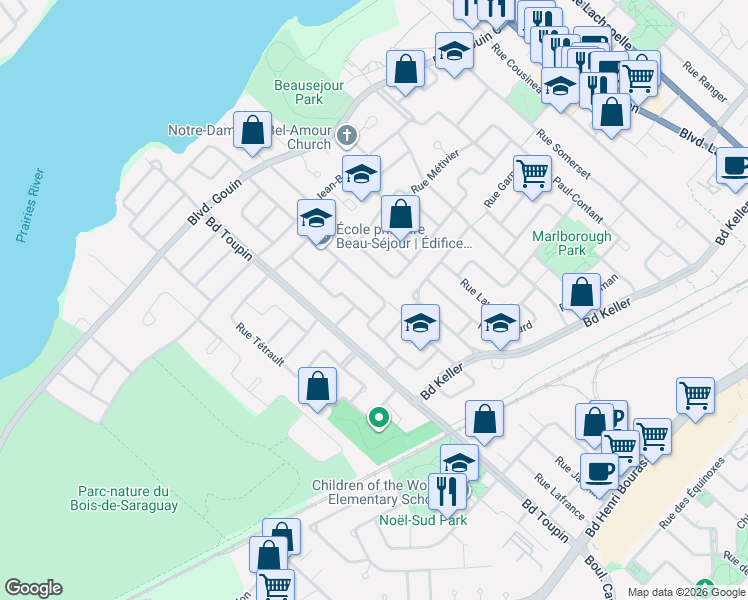This screenshot has height=600, width=748.
Task: Open shopping bag marker south of Marlborough Park
Action: (581, 295)
